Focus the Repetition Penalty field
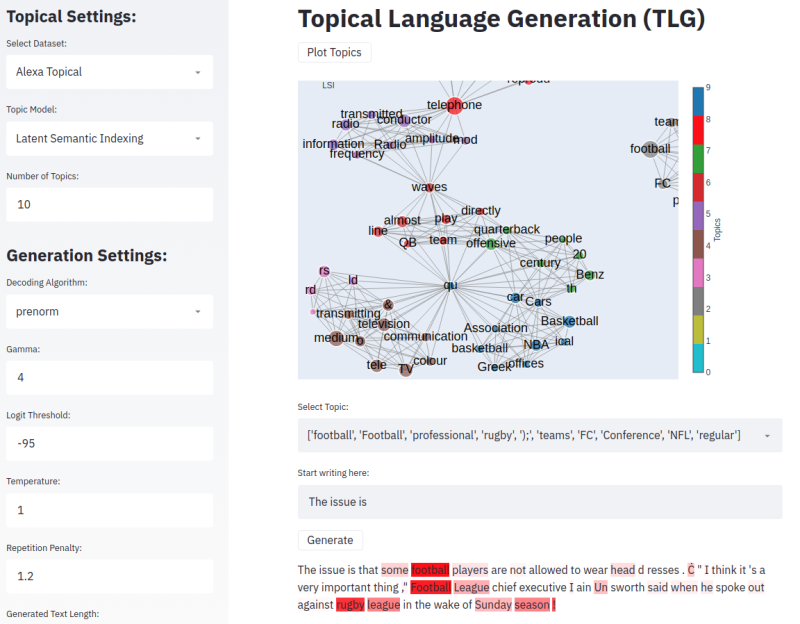The image size is (800, 624). [109, 576]
